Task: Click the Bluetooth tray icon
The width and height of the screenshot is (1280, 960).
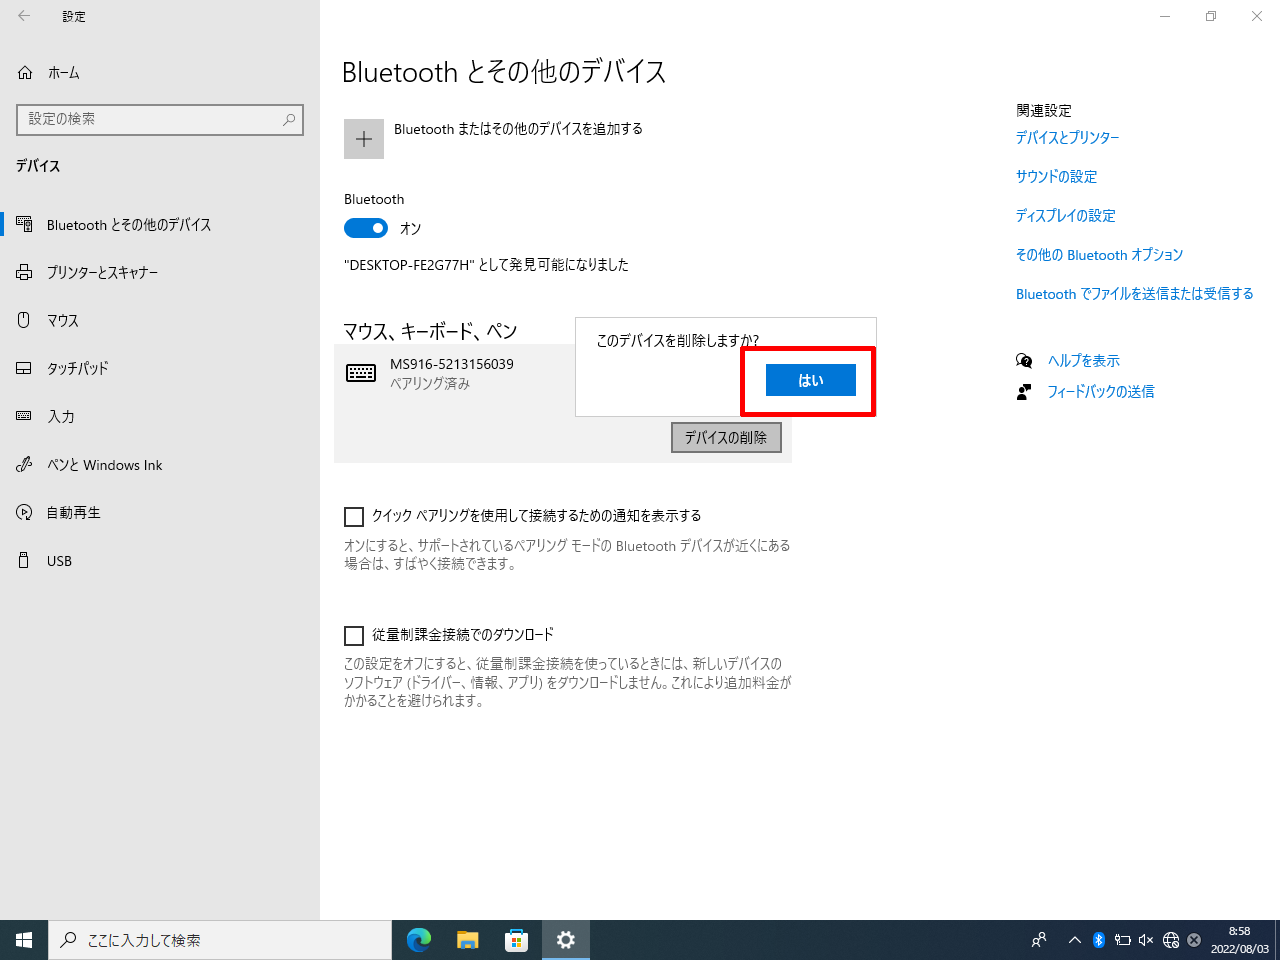Action: [x=1098, y=940]
